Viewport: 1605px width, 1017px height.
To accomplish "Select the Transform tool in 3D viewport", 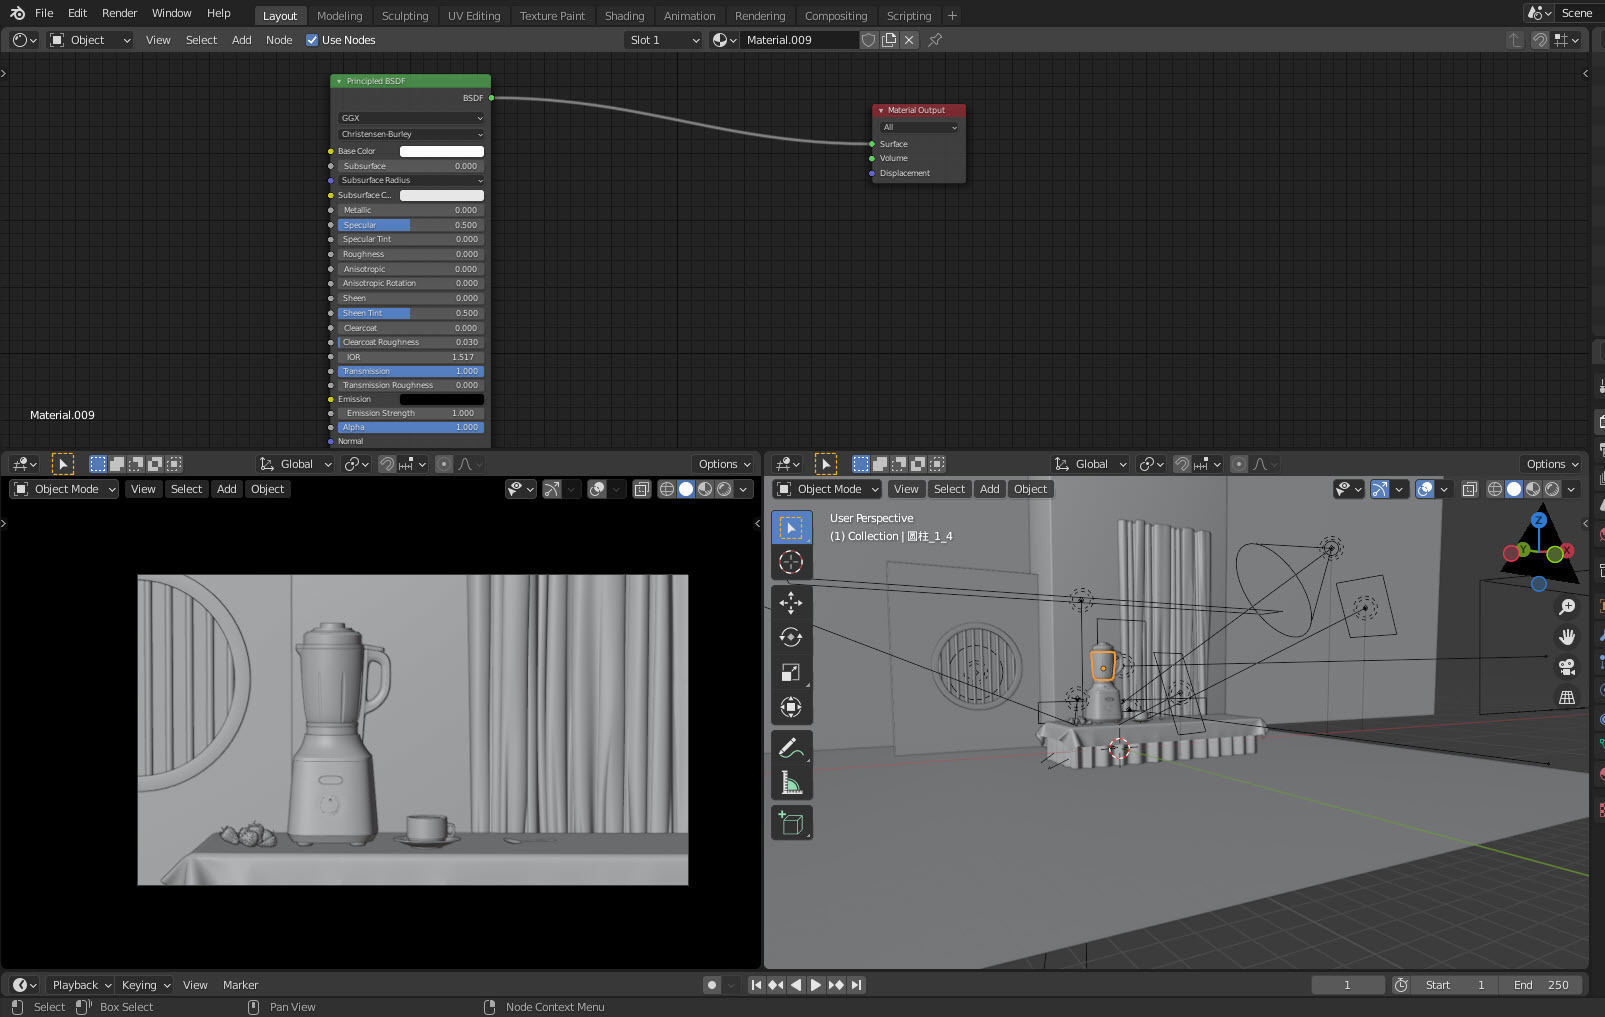I will [x=790, y=707].
